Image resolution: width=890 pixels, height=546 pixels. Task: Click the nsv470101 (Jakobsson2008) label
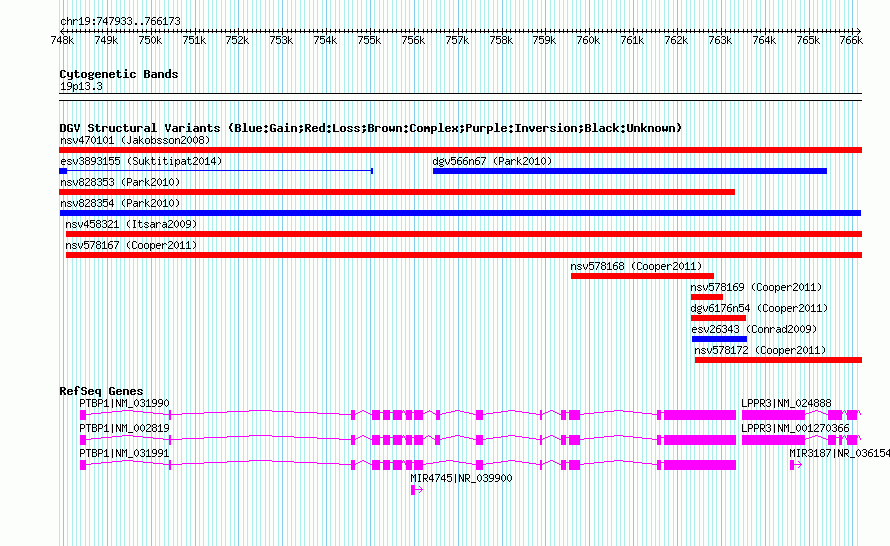click(135, 140)
